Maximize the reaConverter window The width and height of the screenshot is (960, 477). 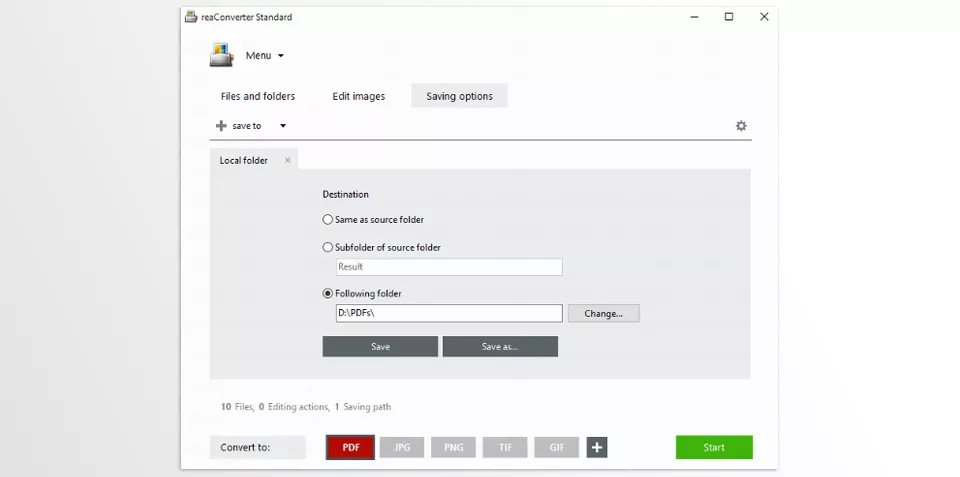click(729, 17)
